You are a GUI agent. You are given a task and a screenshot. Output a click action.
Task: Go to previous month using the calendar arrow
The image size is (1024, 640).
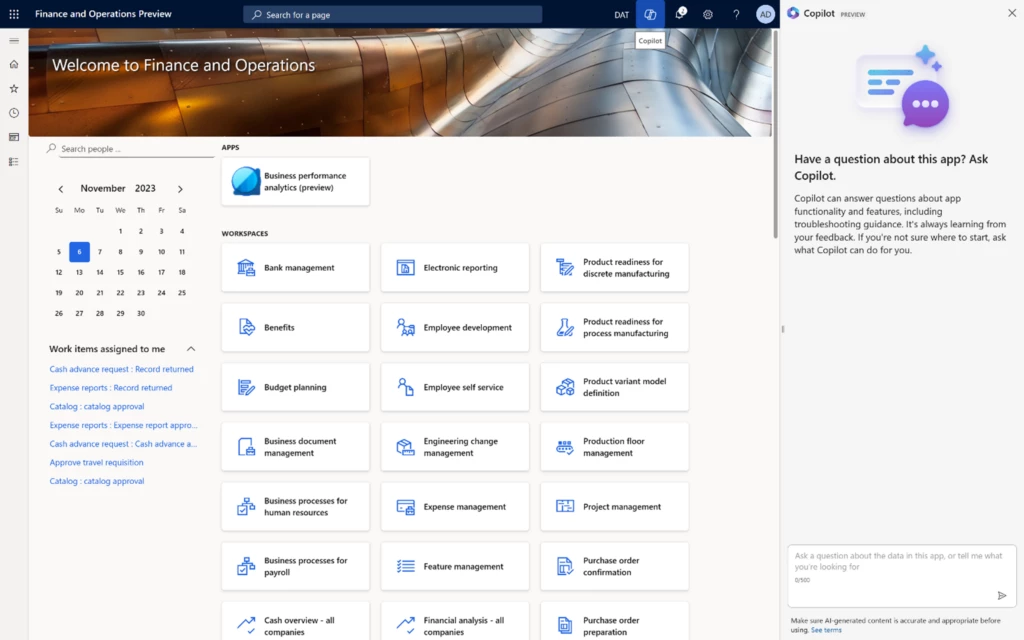click(x=61, y=188)
